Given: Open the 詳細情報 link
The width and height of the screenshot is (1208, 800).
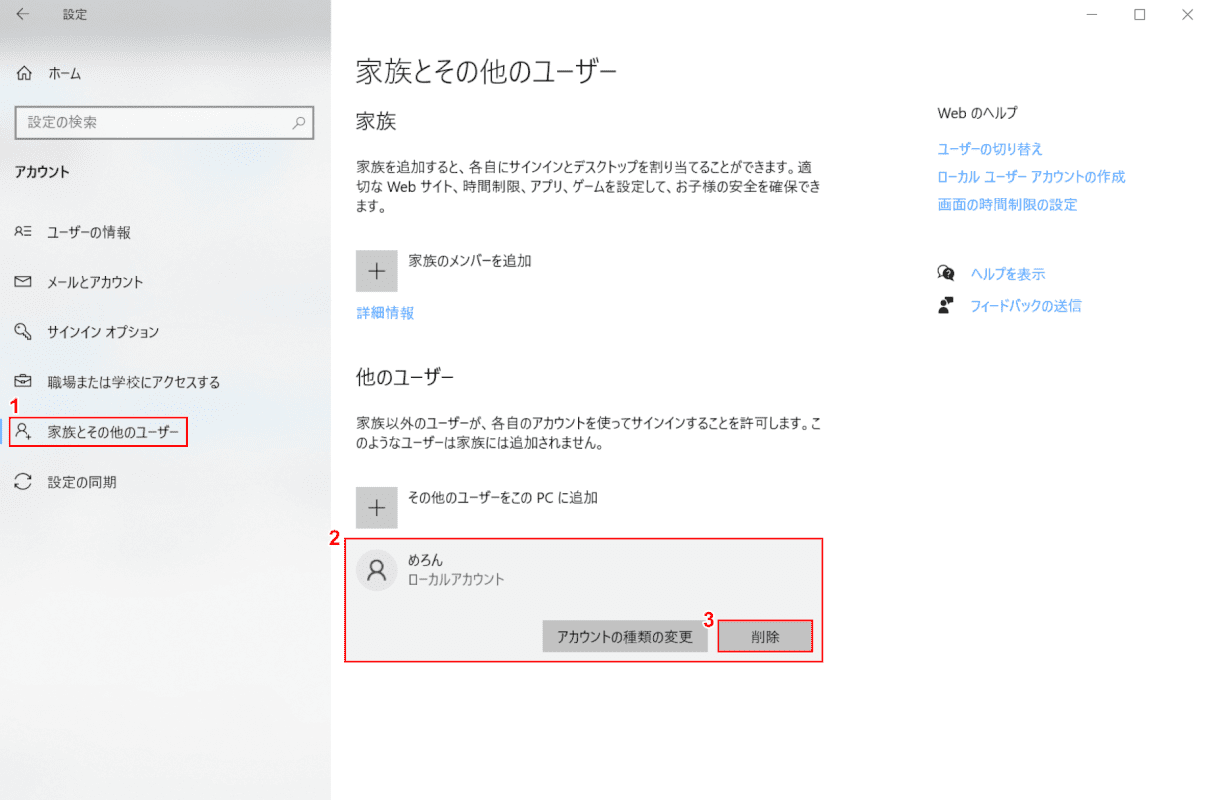Looking at the screenshot, I should click(x=385, y=313).
